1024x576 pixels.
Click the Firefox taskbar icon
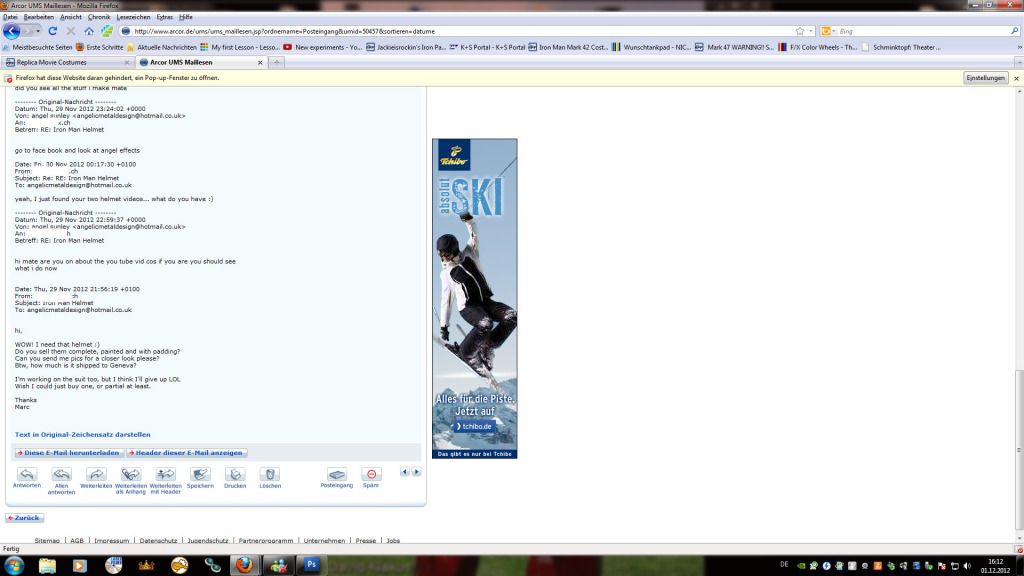244,565
